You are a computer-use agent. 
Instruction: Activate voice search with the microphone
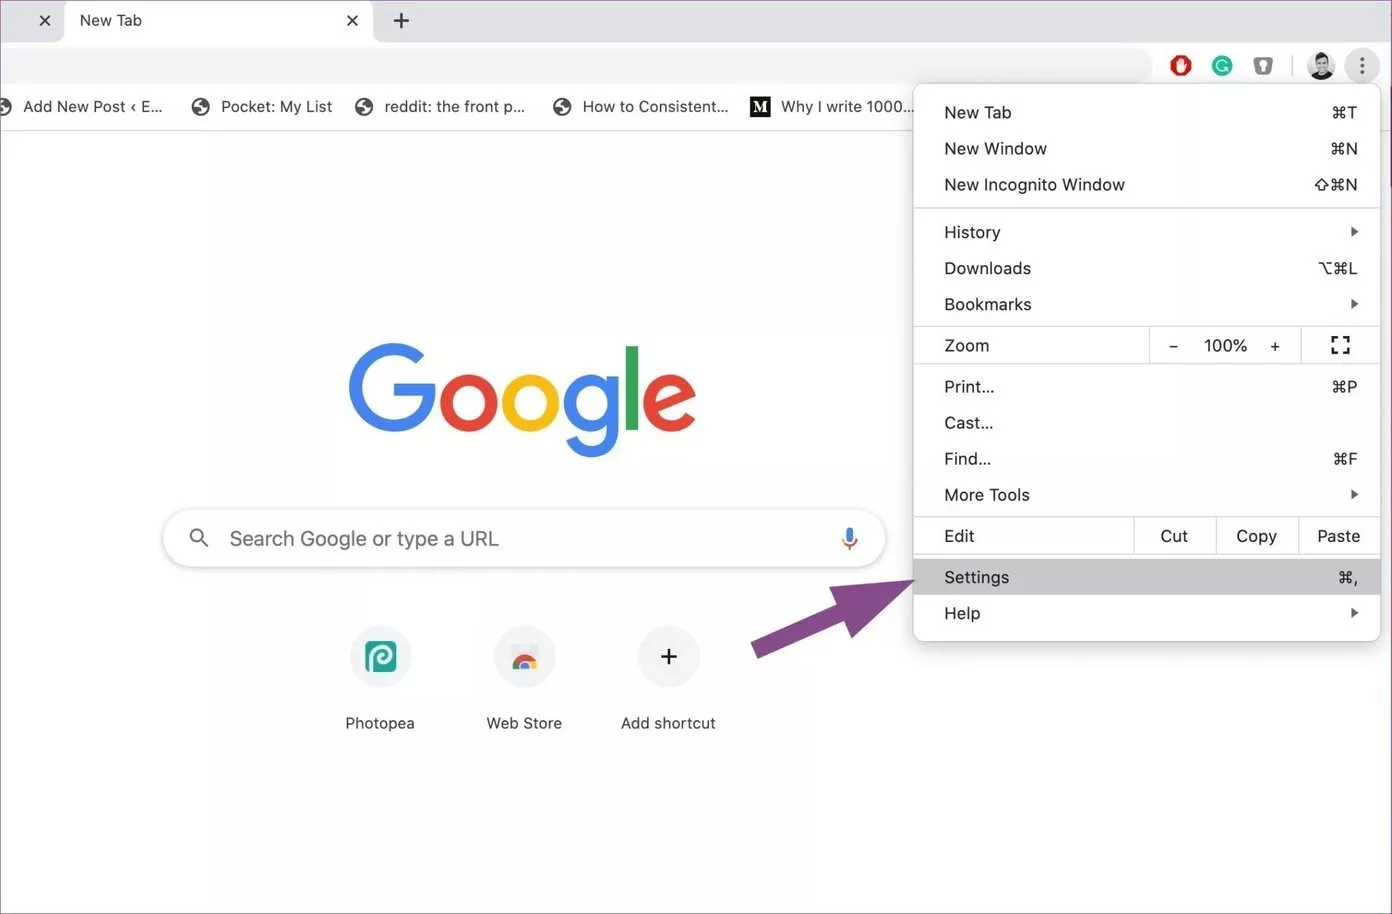pyautogui.click(x=849, y=538)
